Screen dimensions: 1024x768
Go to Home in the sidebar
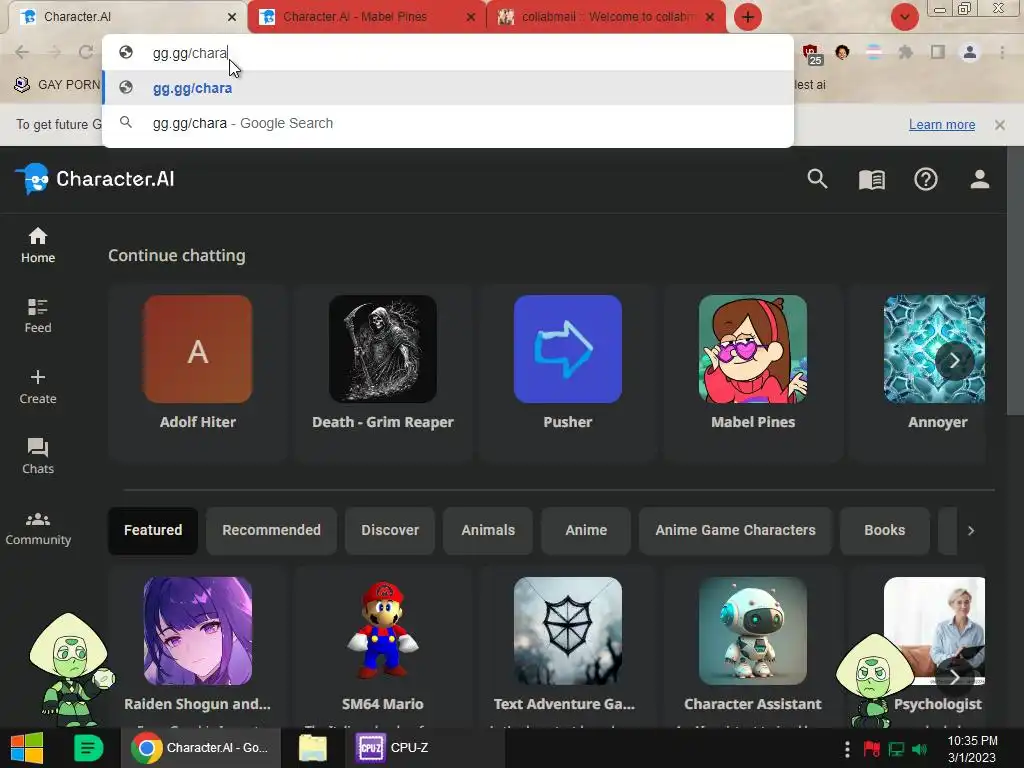(x=38, y=246)
